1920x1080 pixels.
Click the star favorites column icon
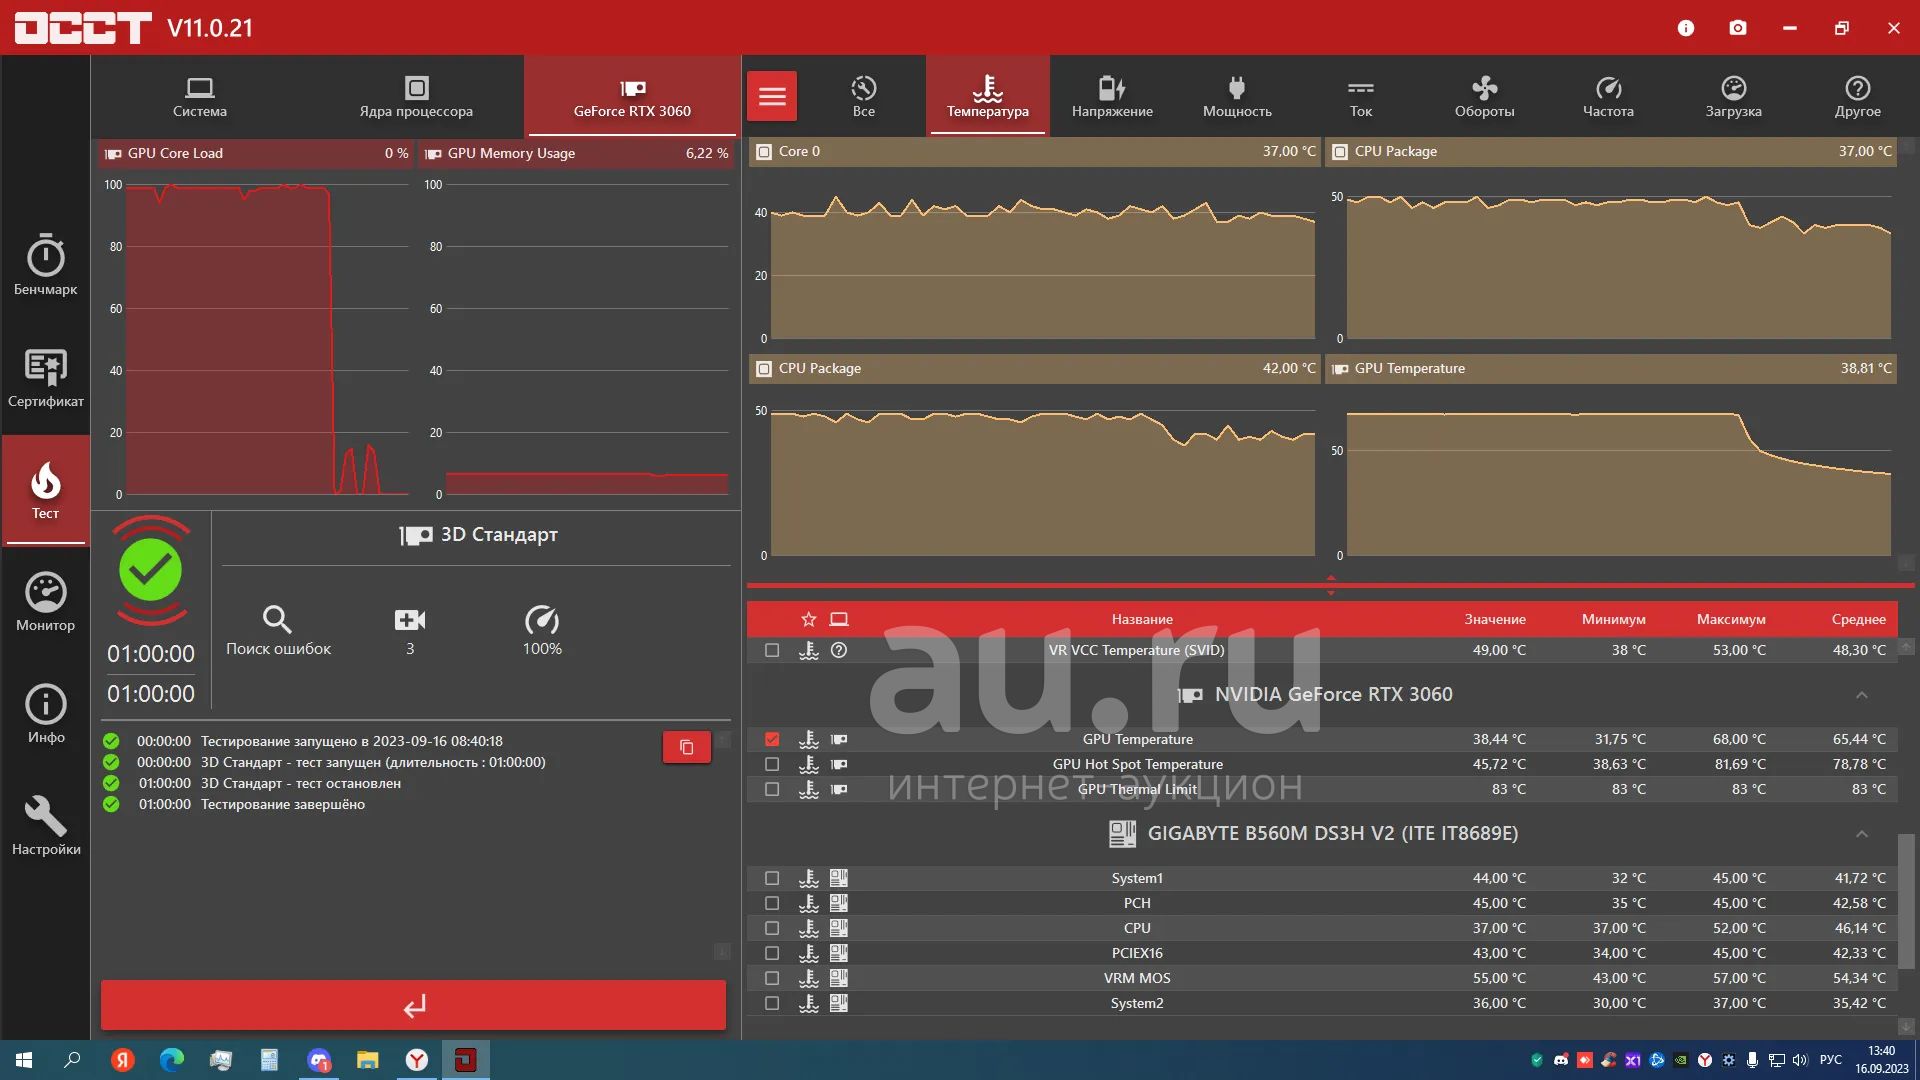click(809, 619)
